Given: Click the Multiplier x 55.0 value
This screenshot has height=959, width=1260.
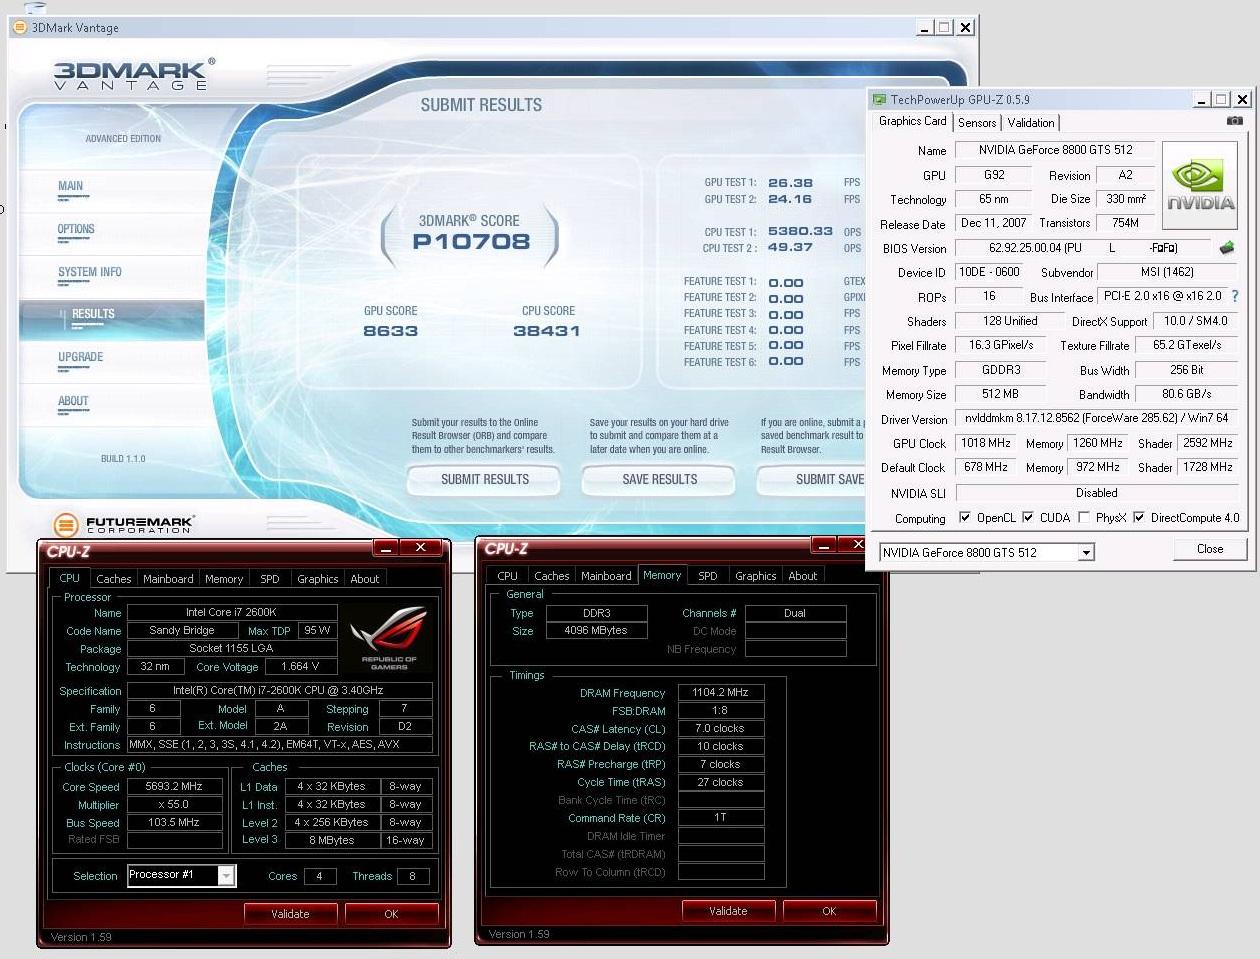Looking at the screenshot, I should click(174, 804).
